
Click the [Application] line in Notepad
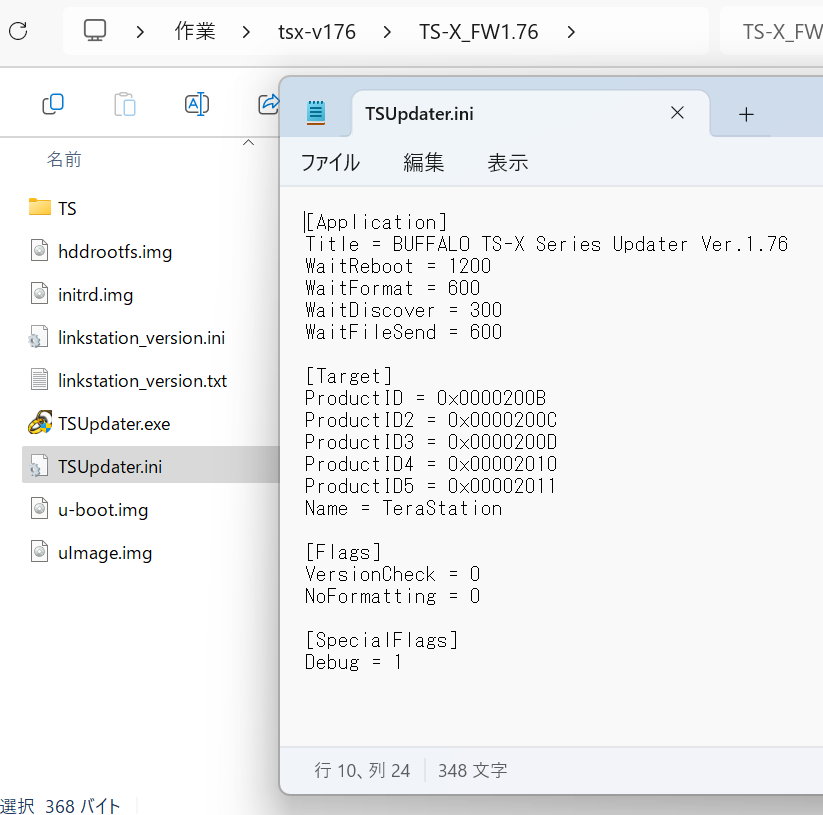[376, 222]
